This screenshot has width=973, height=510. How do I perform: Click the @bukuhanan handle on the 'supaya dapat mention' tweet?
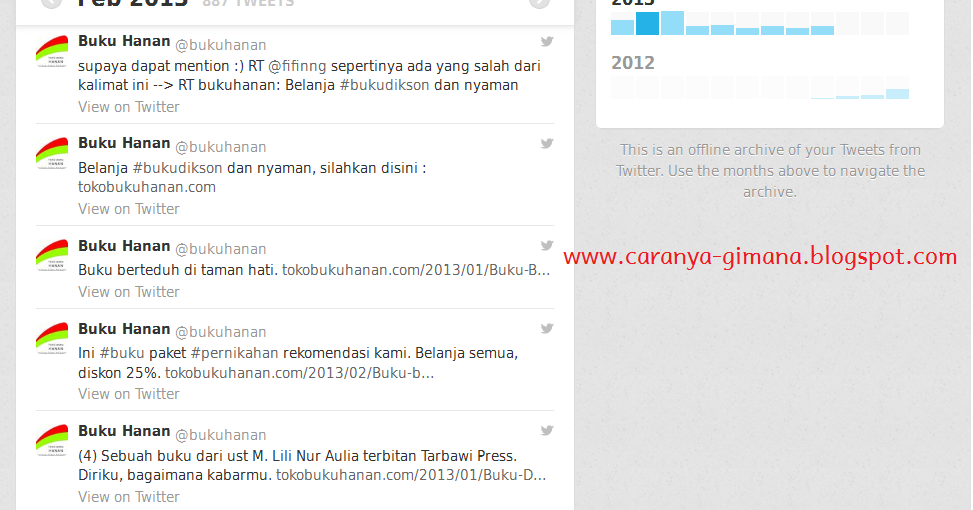pos(221,45)
